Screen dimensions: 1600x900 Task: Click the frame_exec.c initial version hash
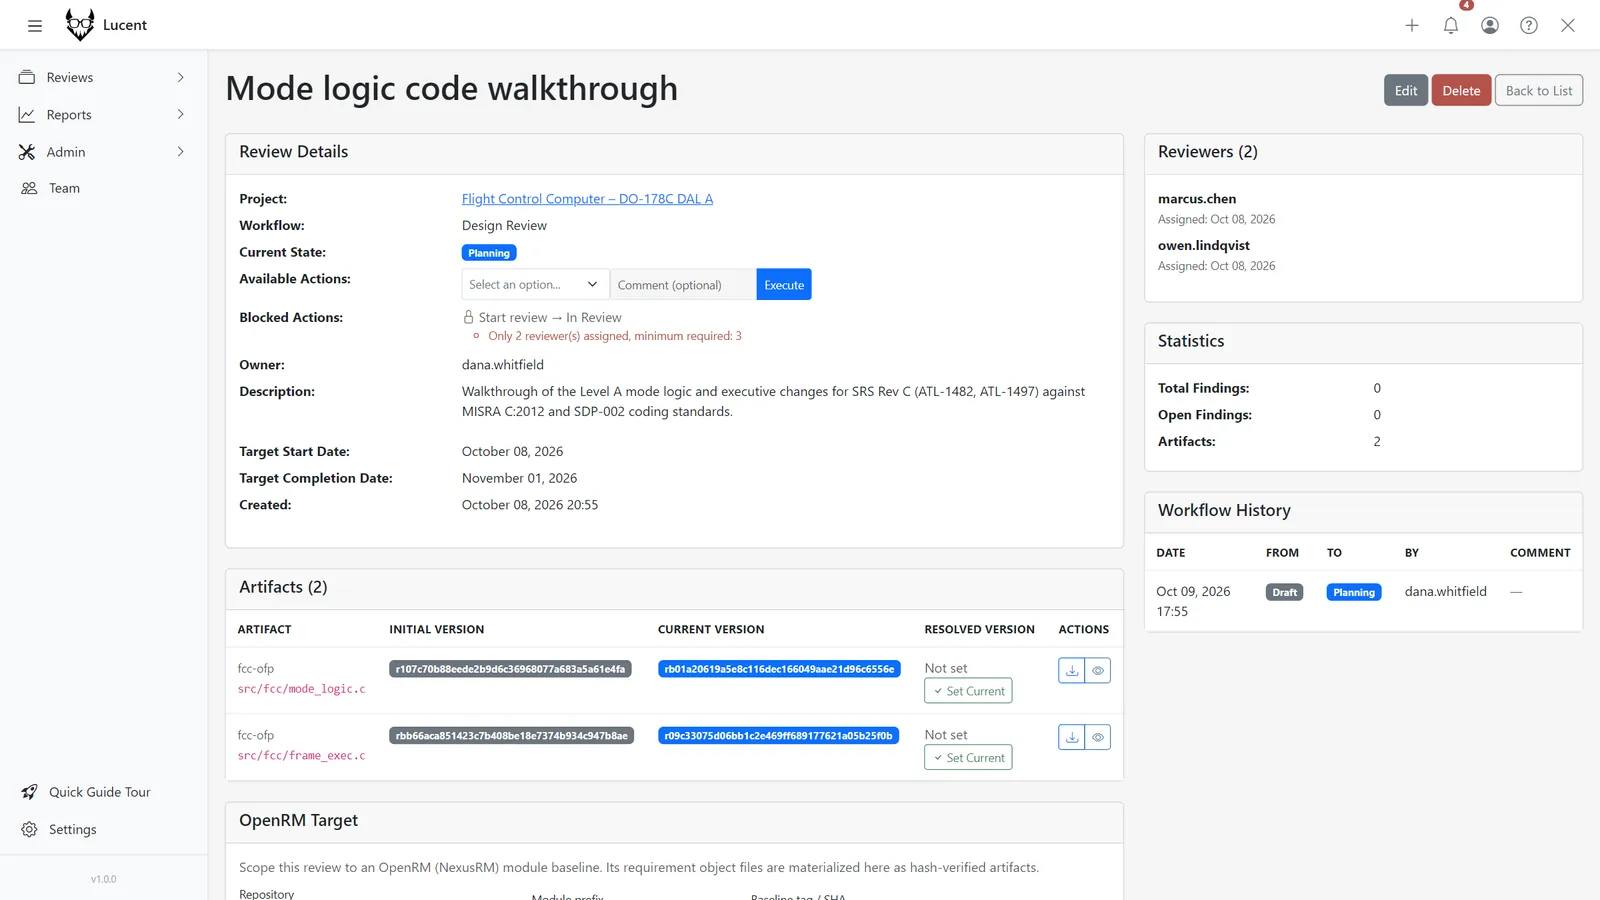511,736
